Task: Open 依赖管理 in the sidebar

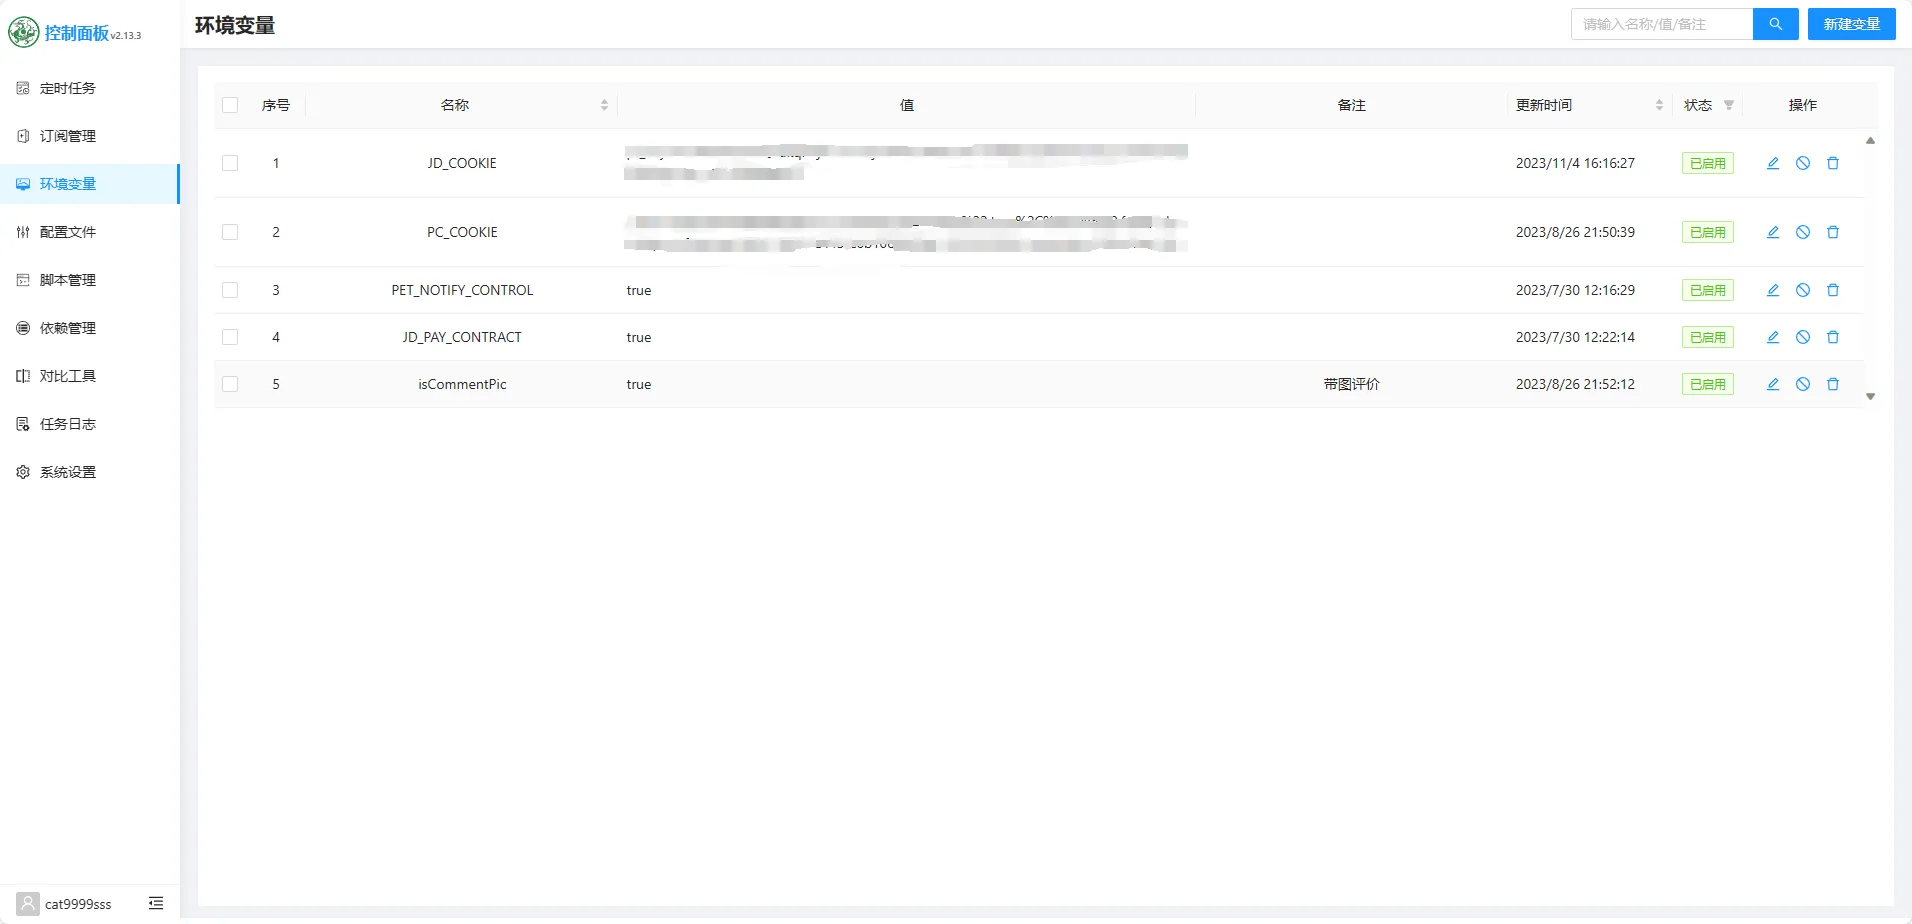Action: [89, 328]
